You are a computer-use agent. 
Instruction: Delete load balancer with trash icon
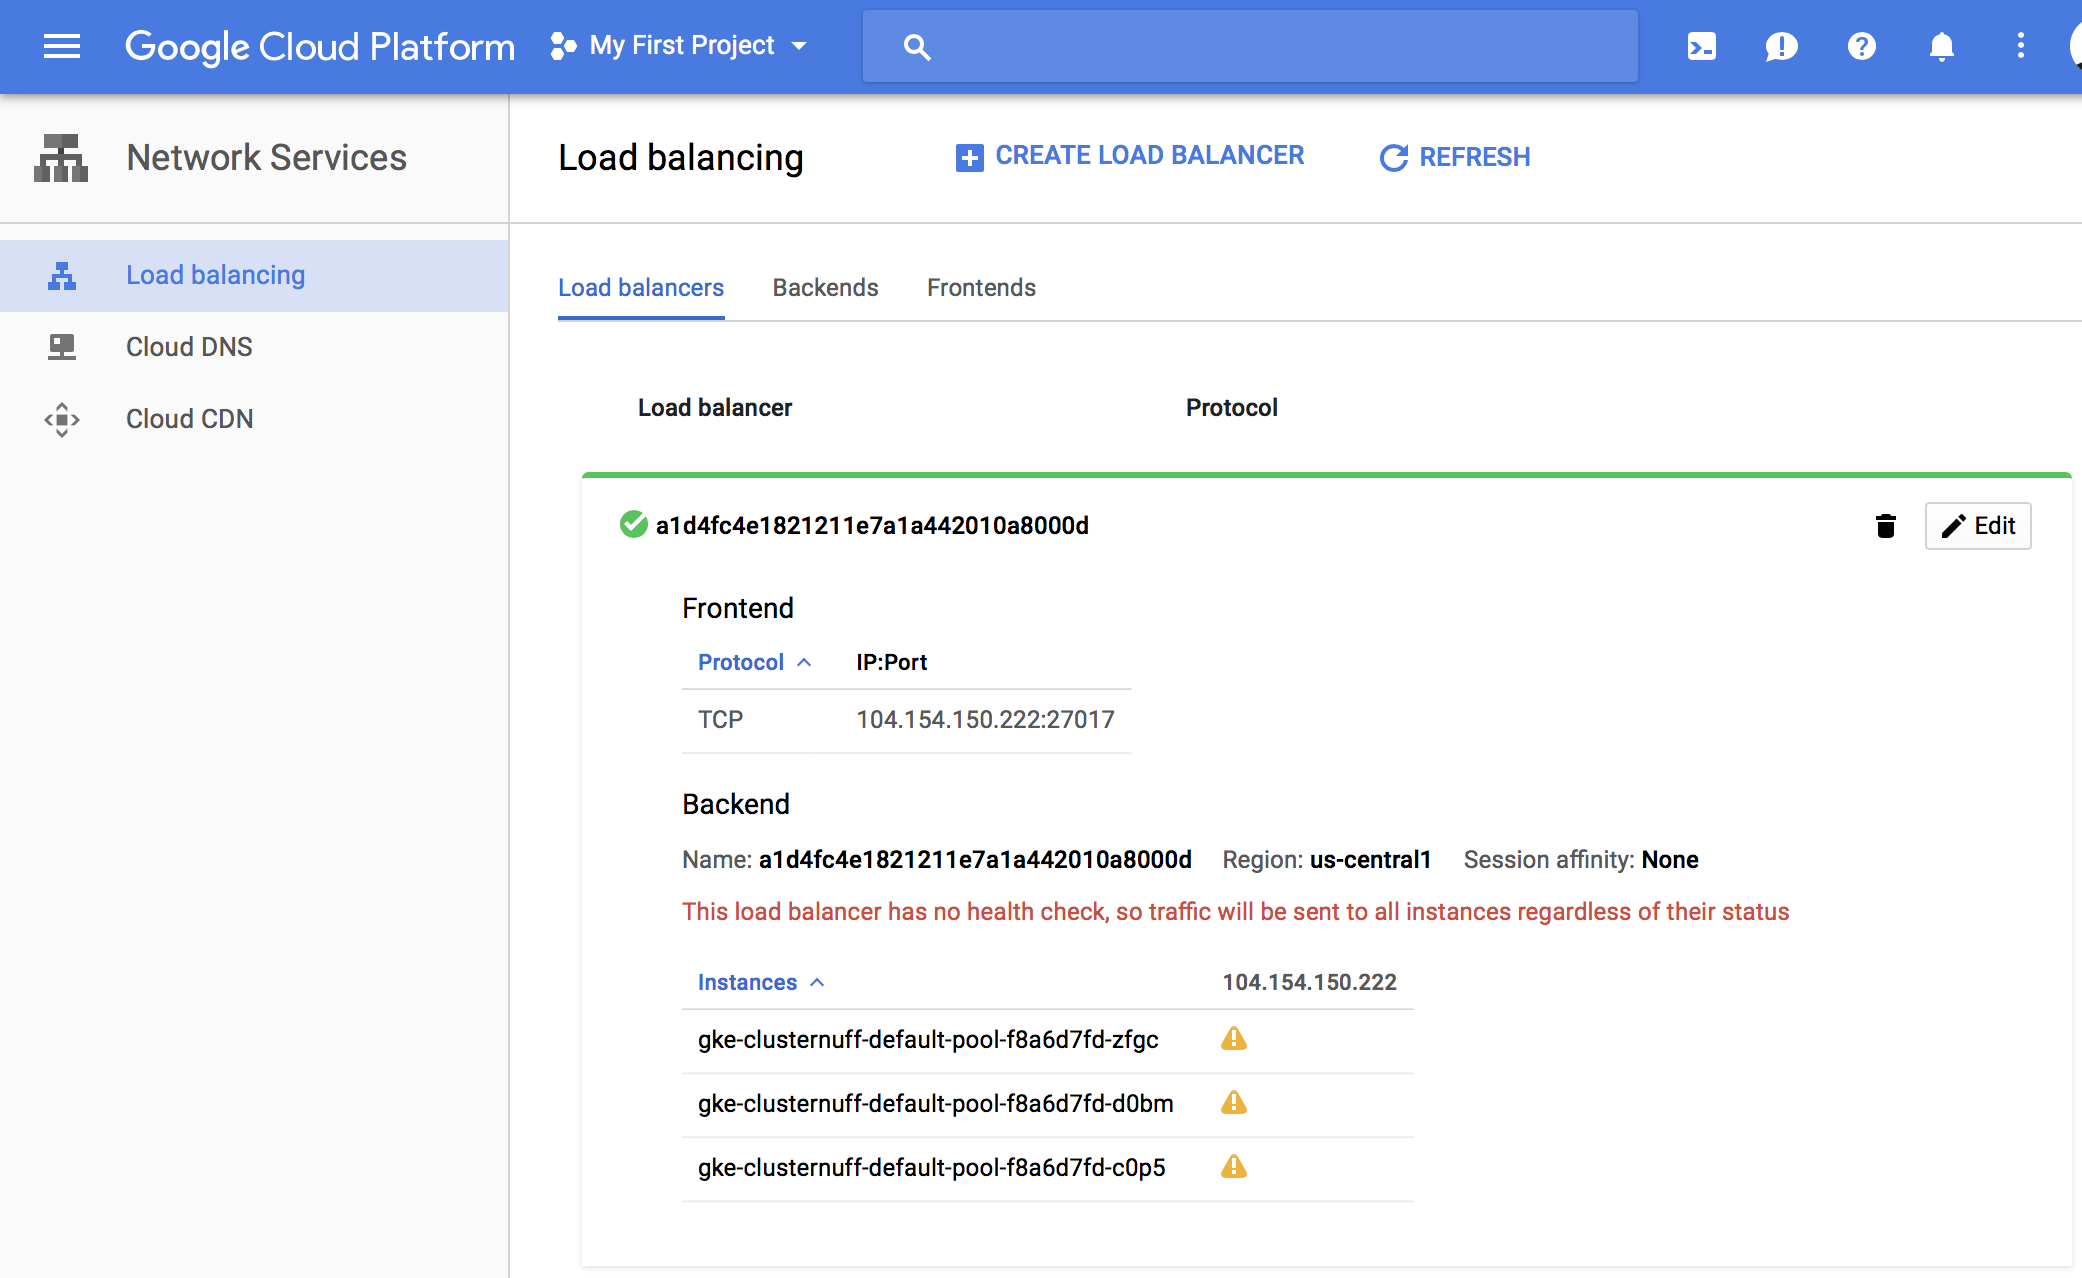[1885, 526]
